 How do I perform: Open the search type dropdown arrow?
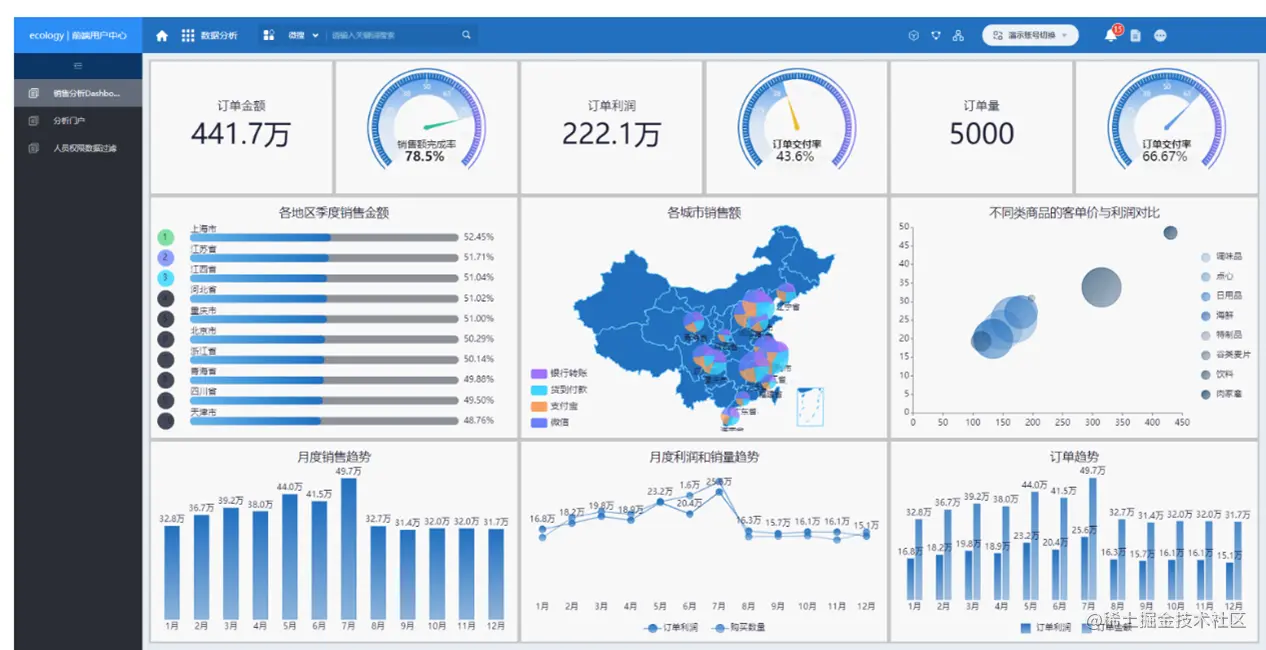tap(315, 35)
